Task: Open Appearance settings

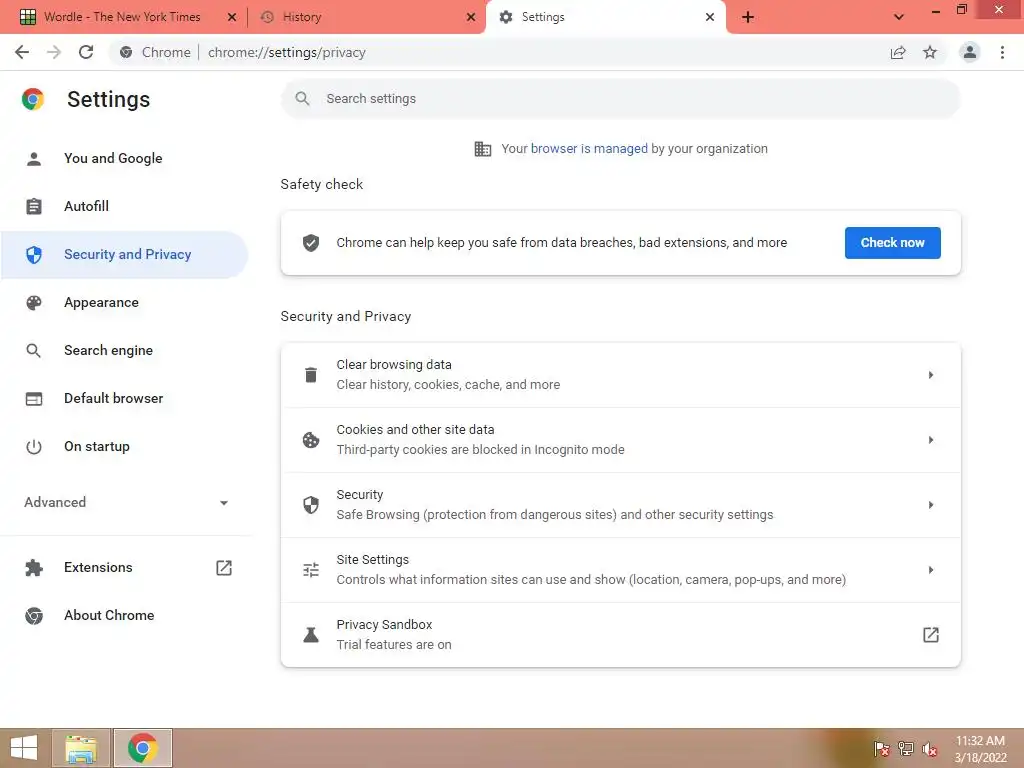Action: 124,302
